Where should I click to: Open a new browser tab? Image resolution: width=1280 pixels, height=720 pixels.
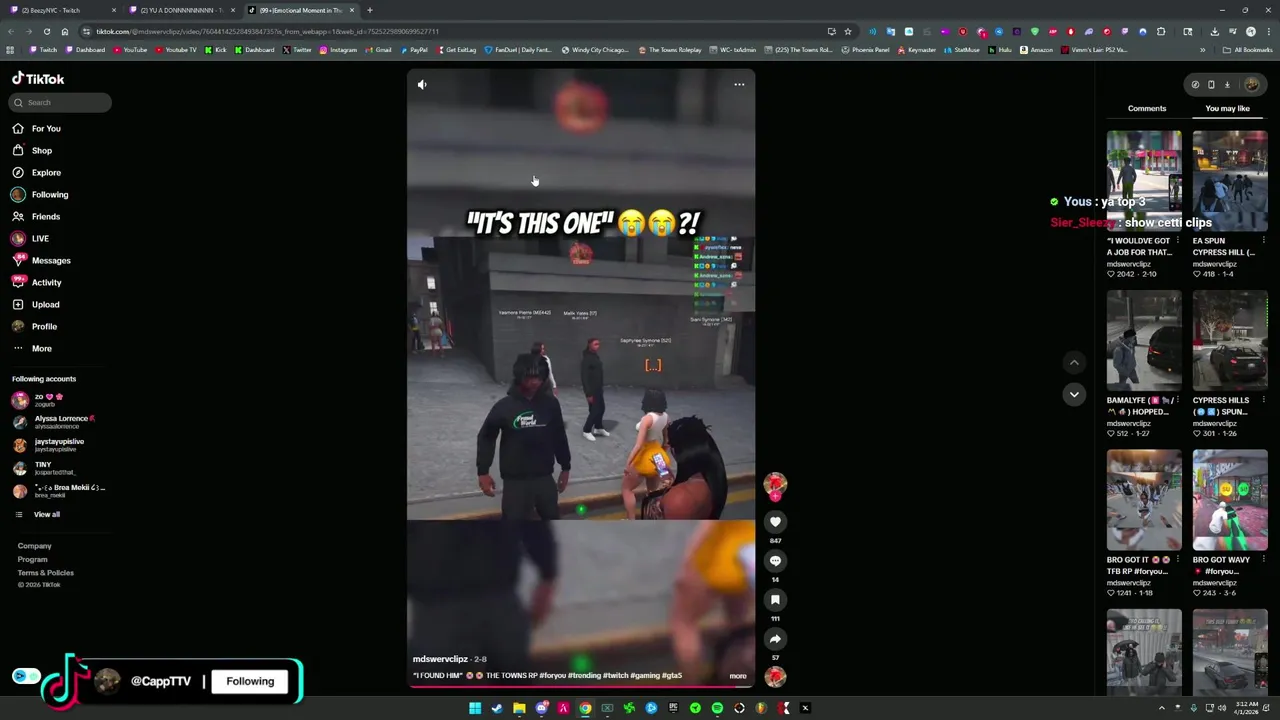click(x=369, y=10)
